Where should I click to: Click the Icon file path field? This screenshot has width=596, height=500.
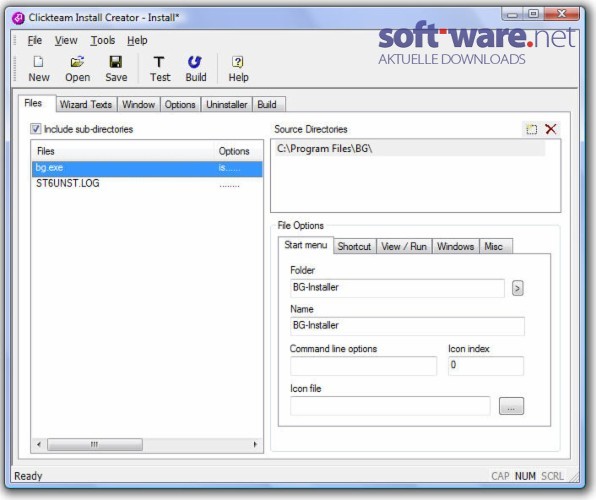(x=390, y=406)
